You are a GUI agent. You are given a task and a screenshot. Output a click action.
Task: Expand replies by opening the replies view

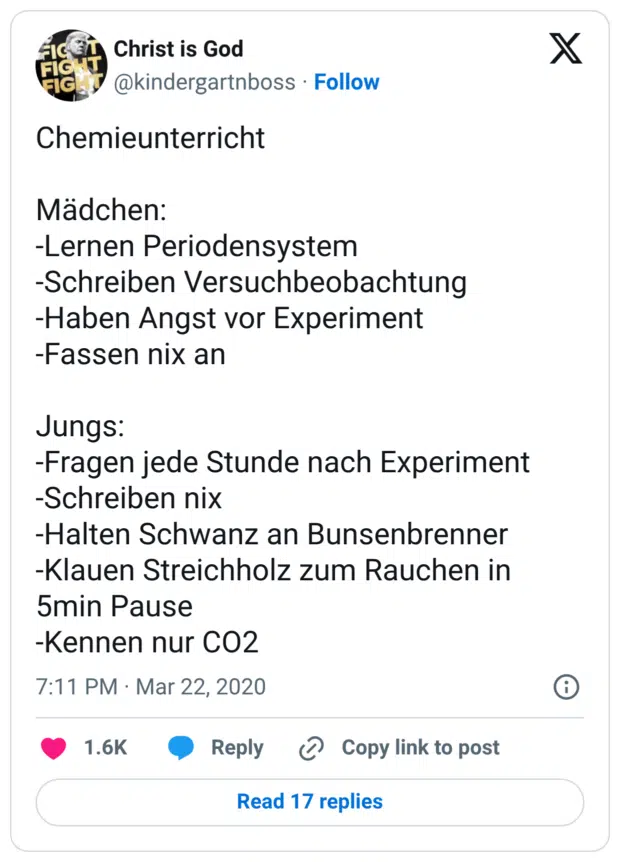click(309, 802)
